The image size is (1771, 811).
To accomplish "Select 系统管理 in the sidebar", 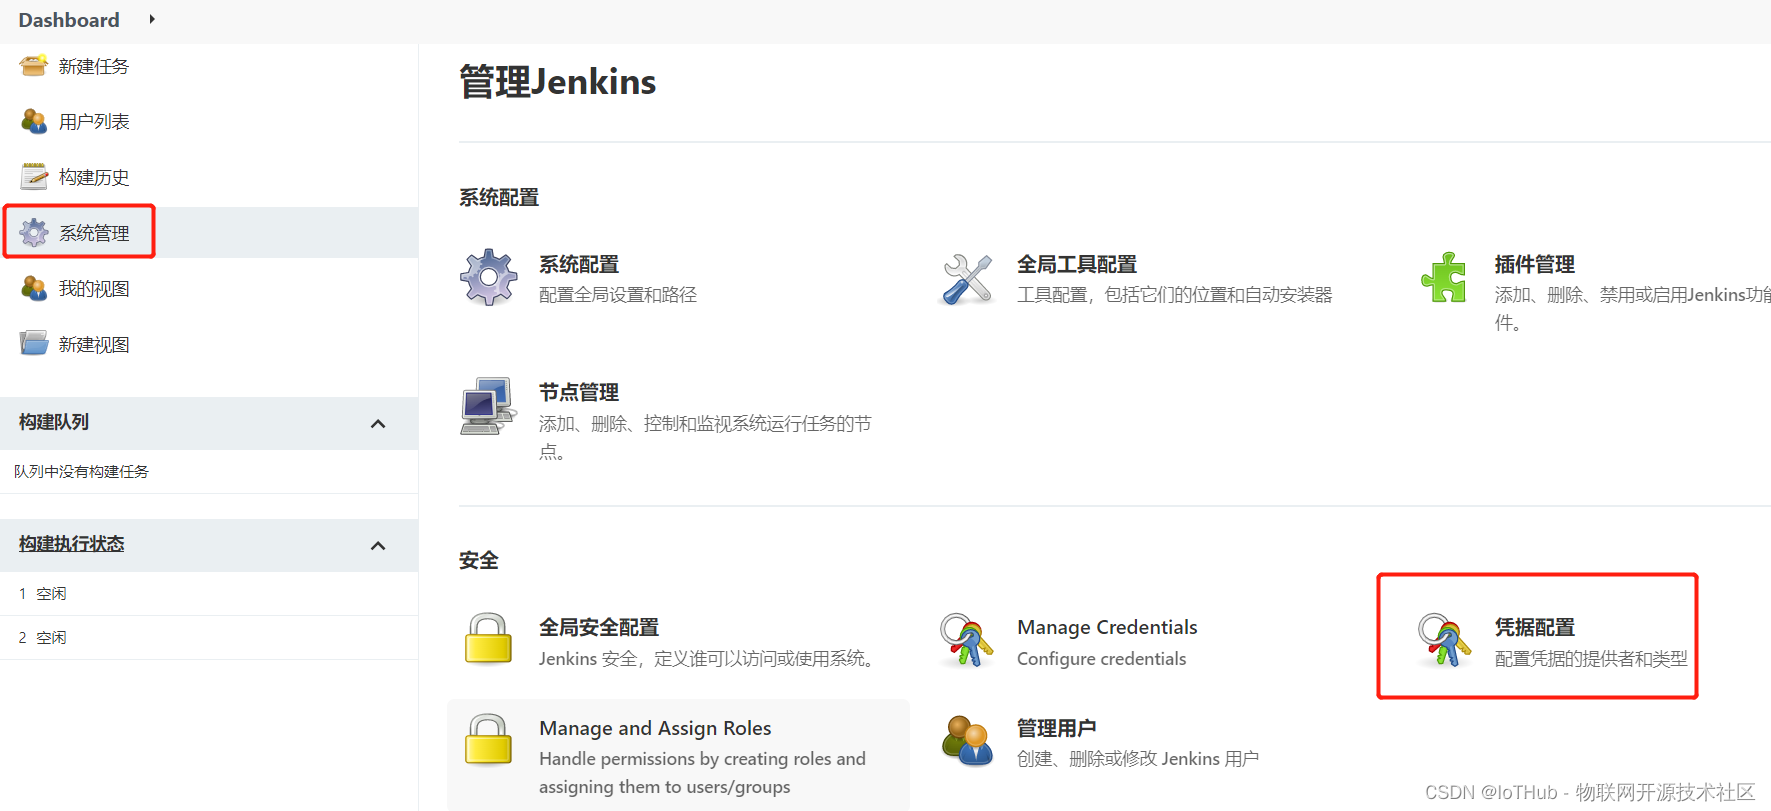I will pos(94,234).
